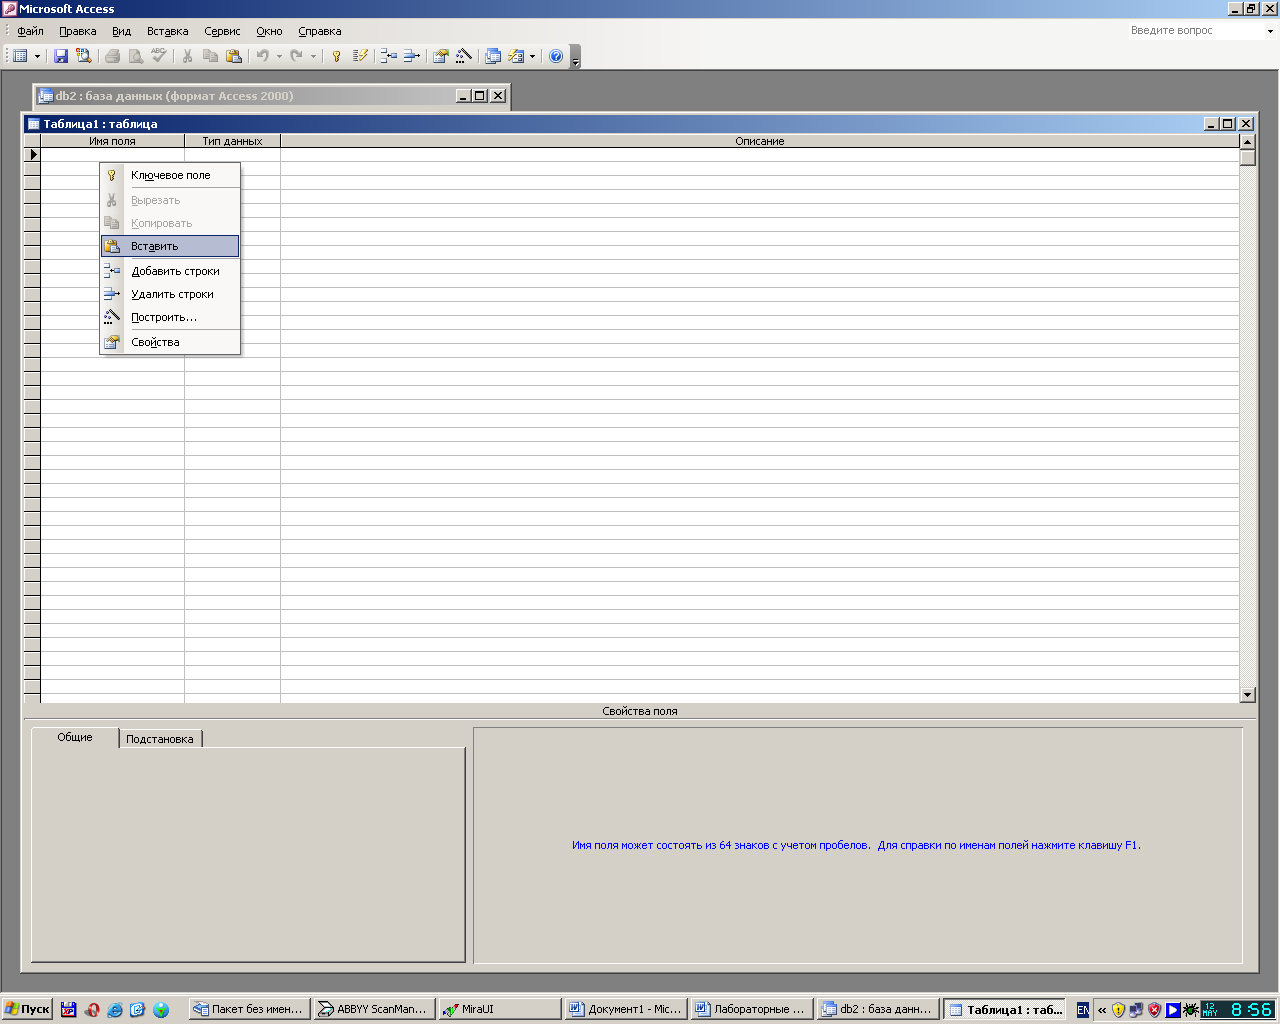Expand hidden tray icons chevron
Viewport: 1280px width, 1024px height.
point(1102,1010)
